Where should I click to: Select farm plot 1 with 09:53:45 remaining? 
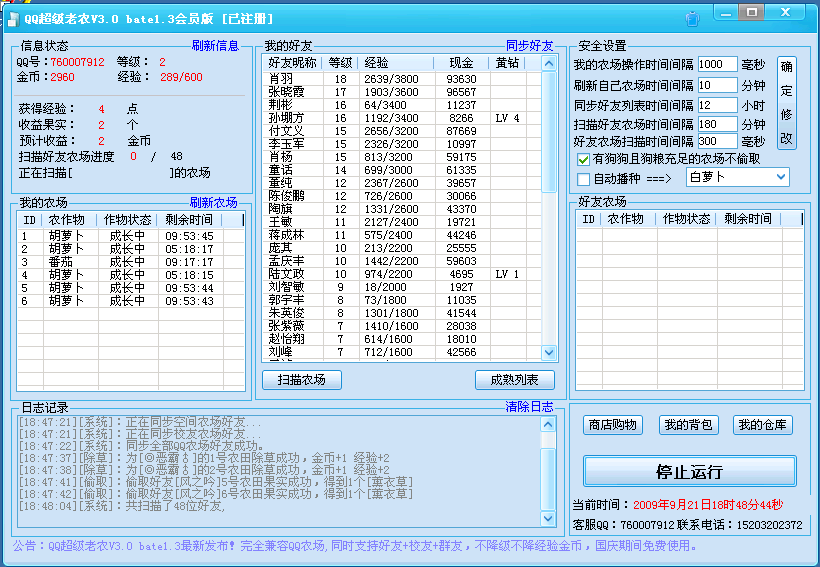(x=131, y=236)
